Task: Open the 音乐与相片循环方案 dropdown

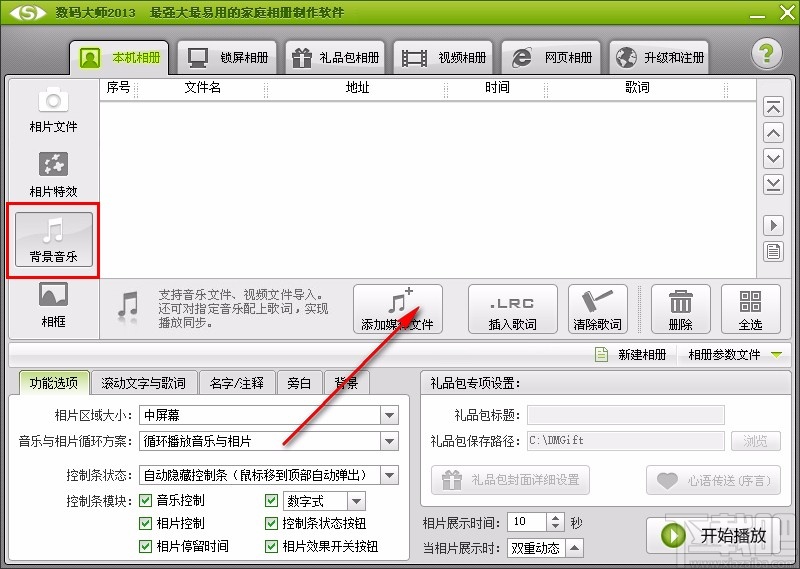Action: click(x=269, y=441)
